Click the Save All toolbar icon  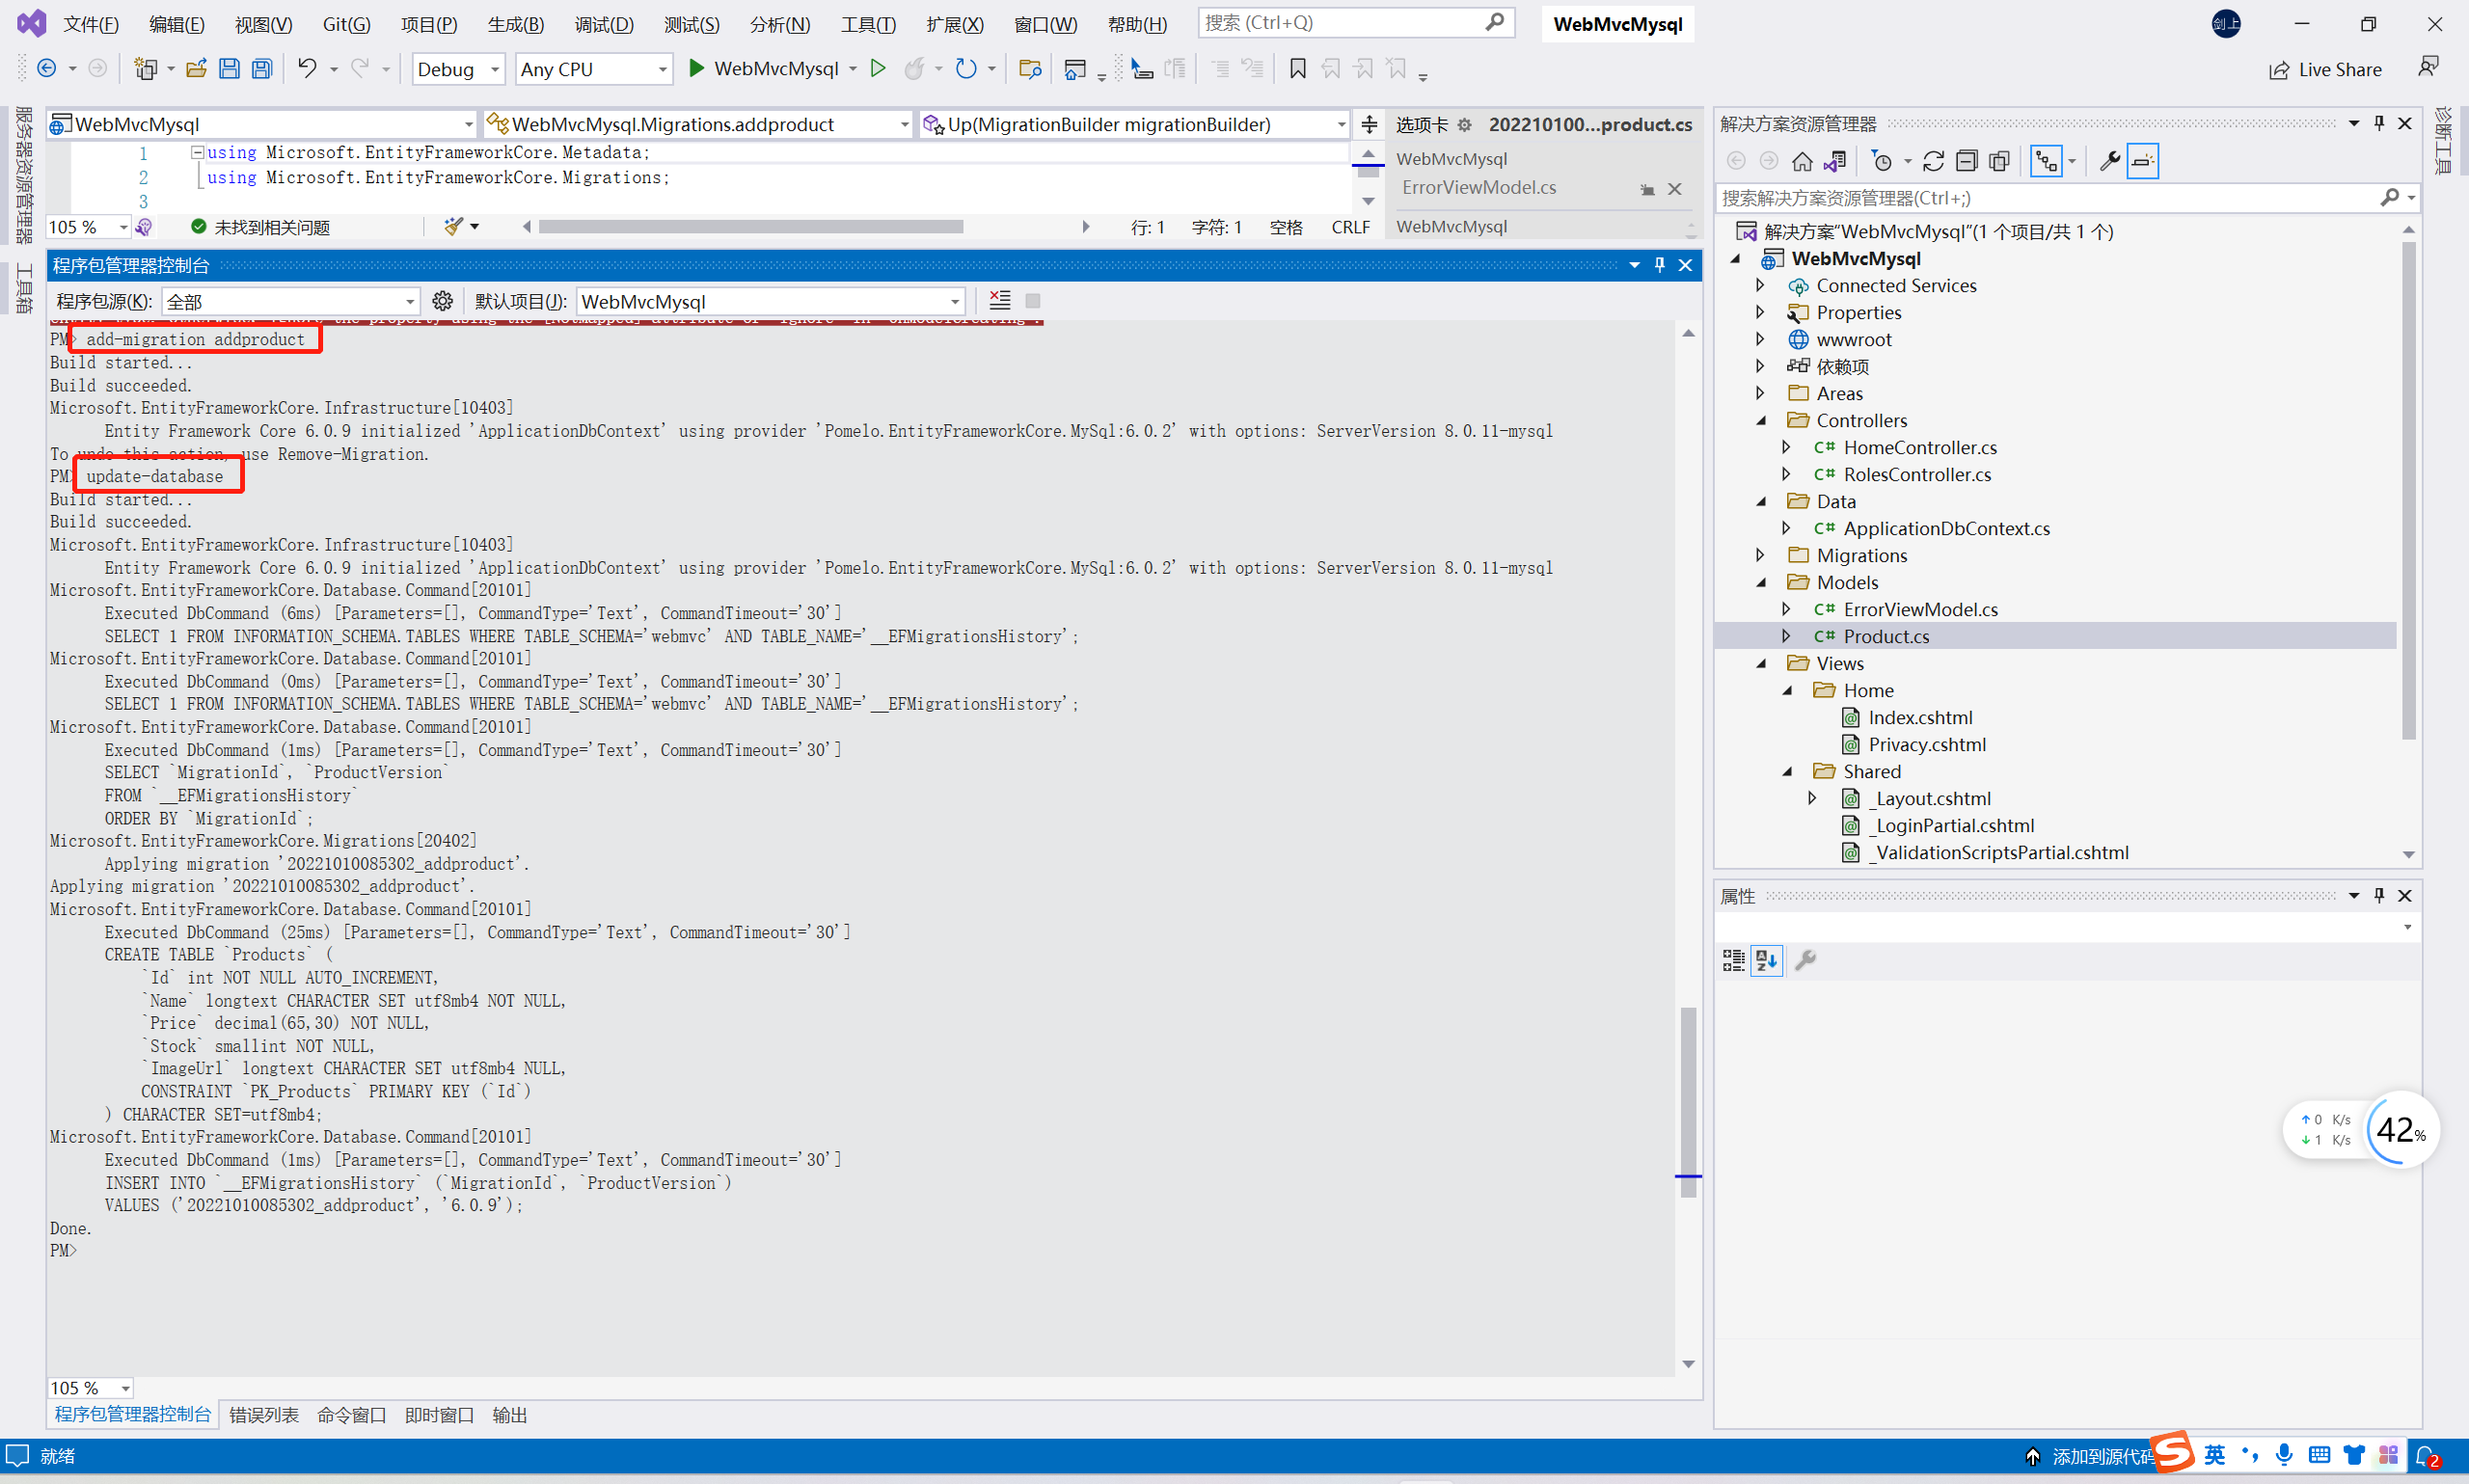(262, 69)
